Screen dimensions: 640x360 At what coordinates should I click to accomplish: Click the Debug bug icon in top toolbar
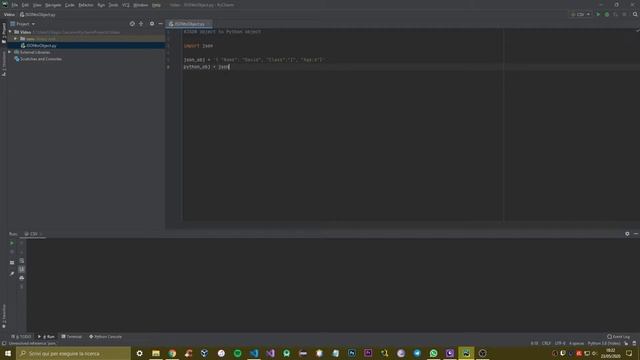607,14
